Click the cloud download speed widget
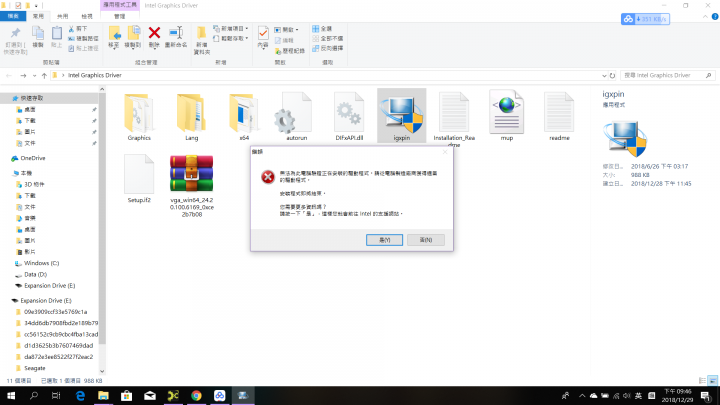 pyautogui.click(x=645, y=19)
